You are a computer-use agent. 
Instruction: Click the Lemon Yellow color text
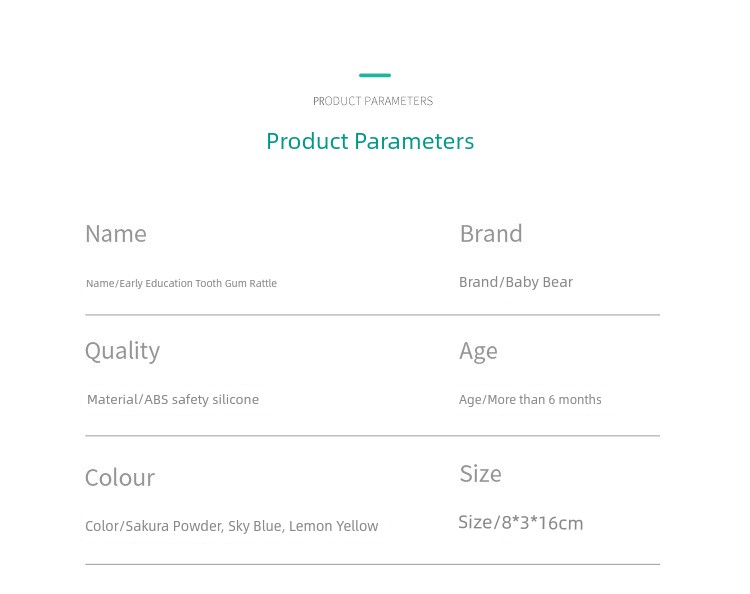pyautogui.click(x=333, y=526)
